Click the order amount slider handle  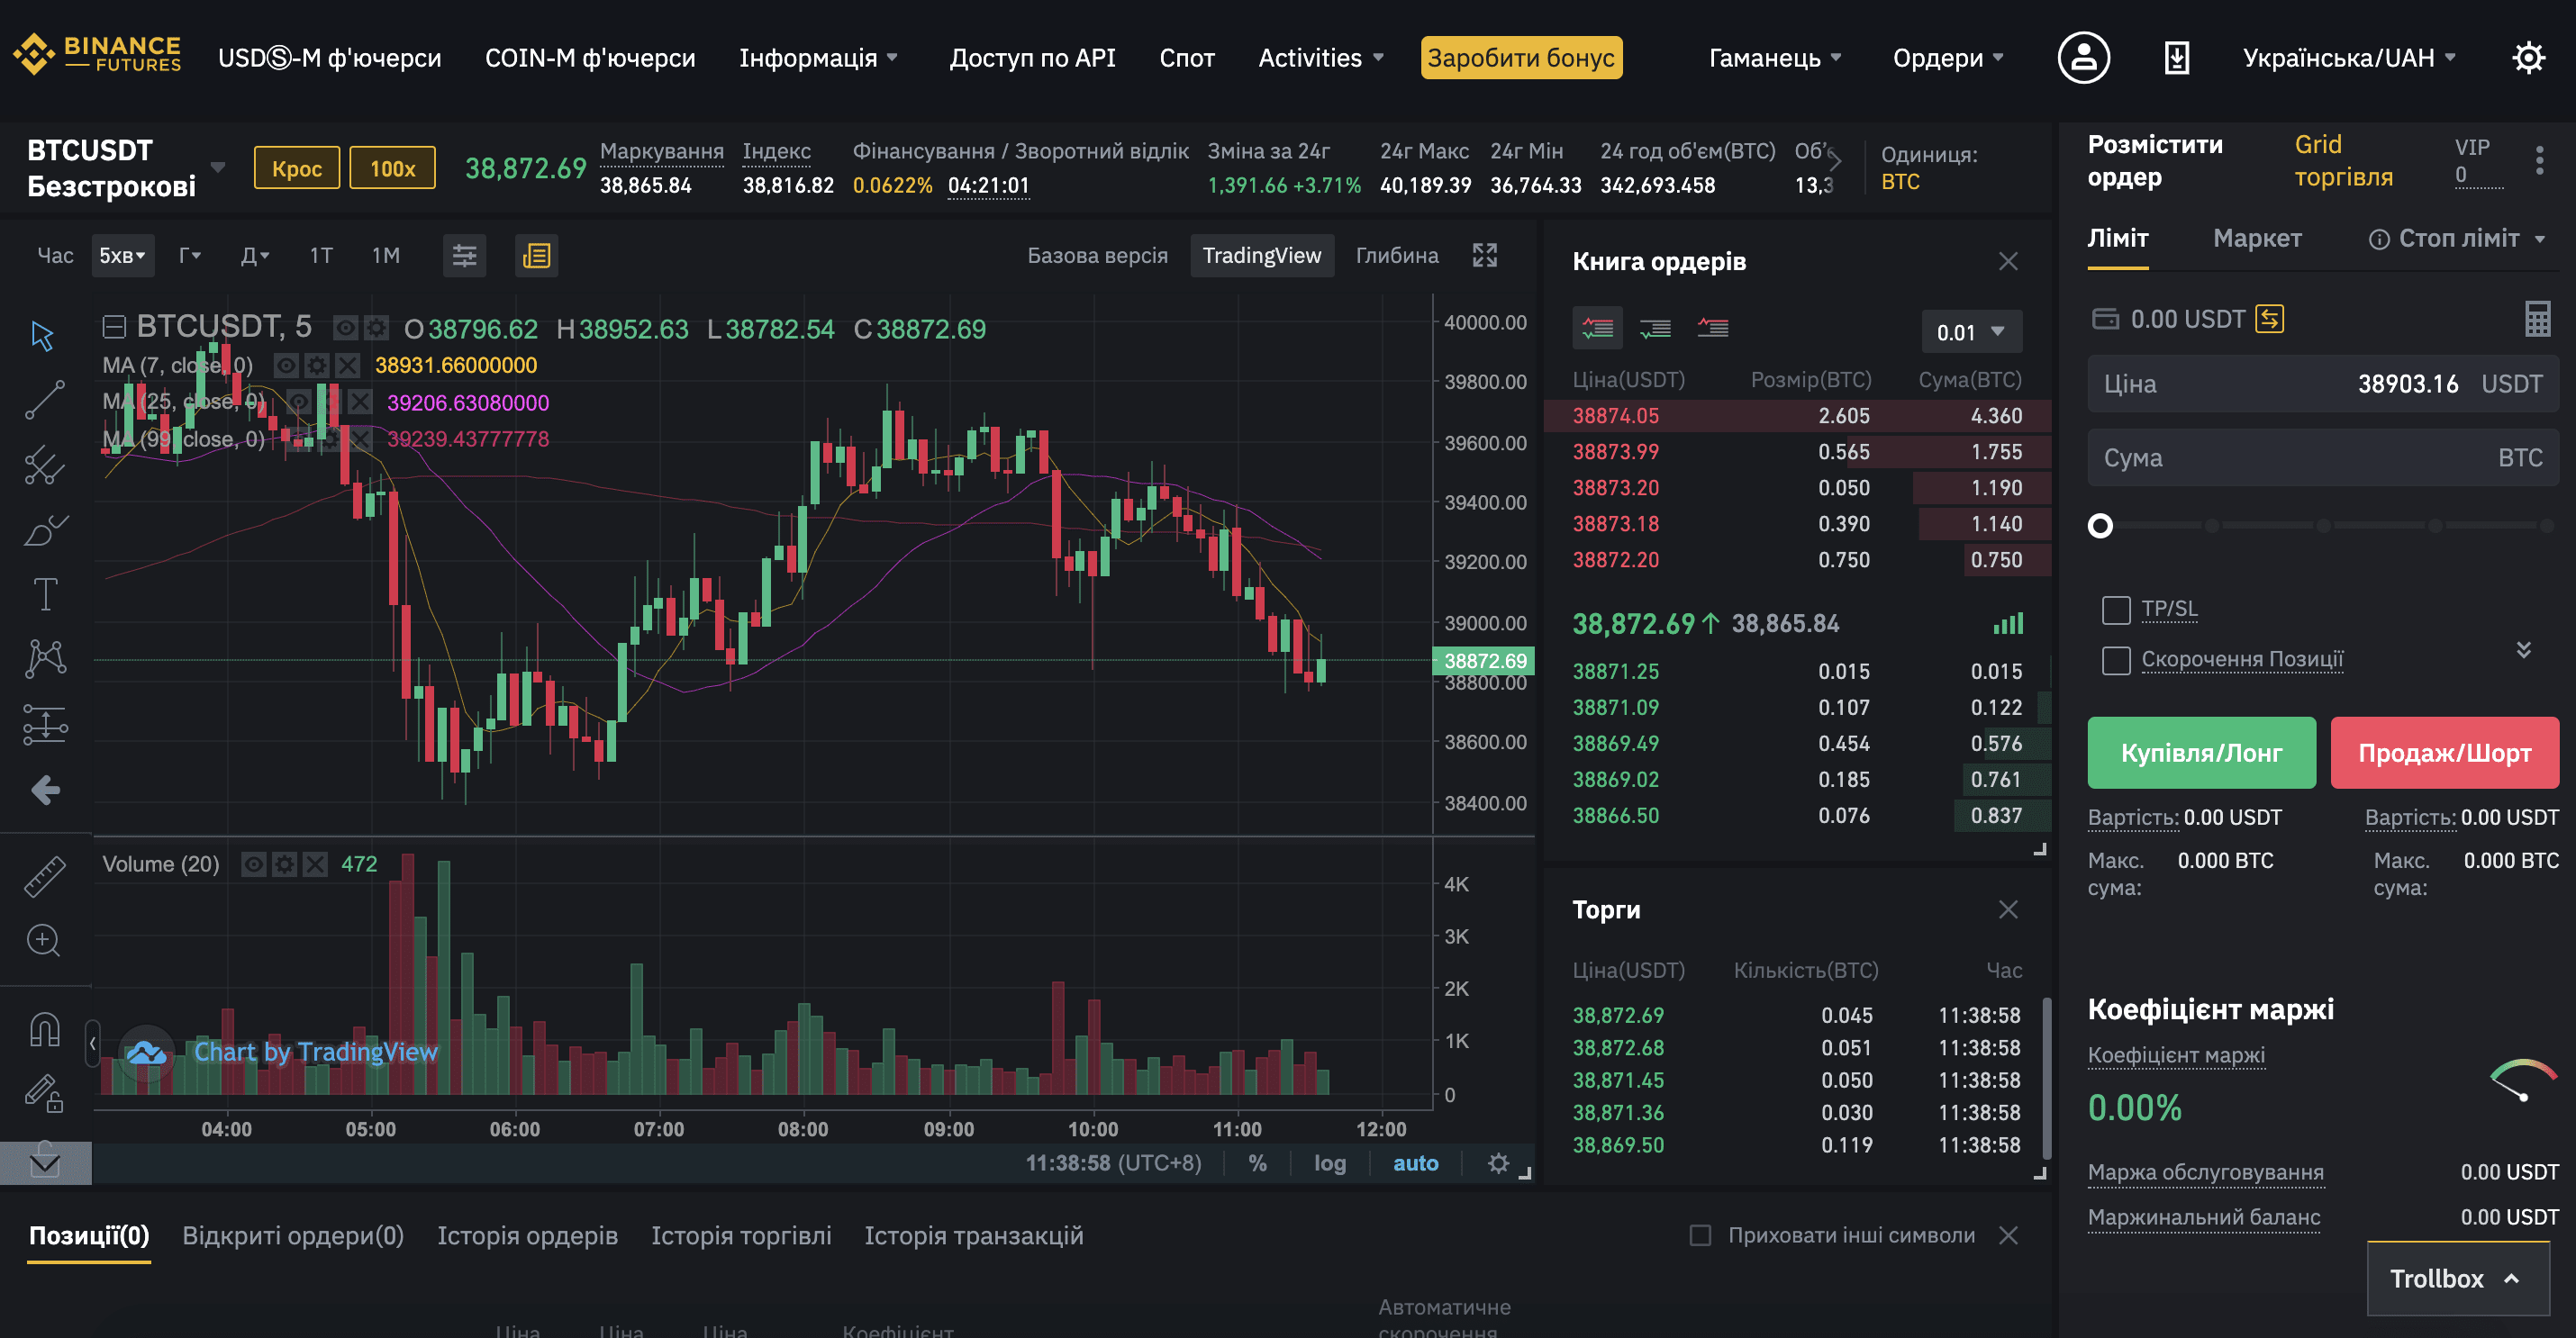tap(2100, 525)
